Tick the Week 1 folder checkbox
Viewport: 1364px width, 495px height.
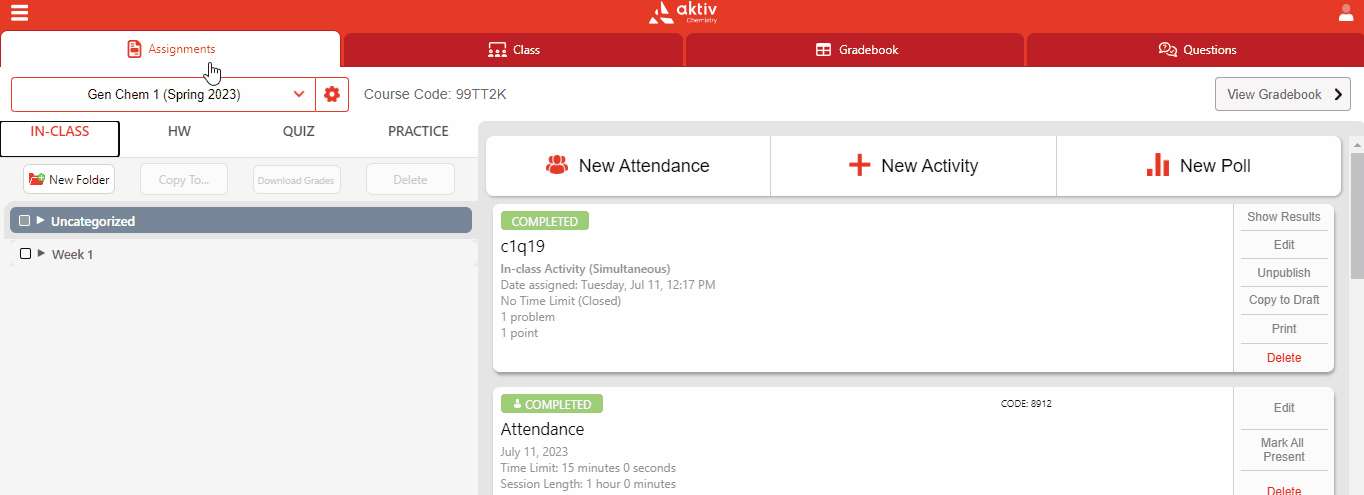pos(26,254)
